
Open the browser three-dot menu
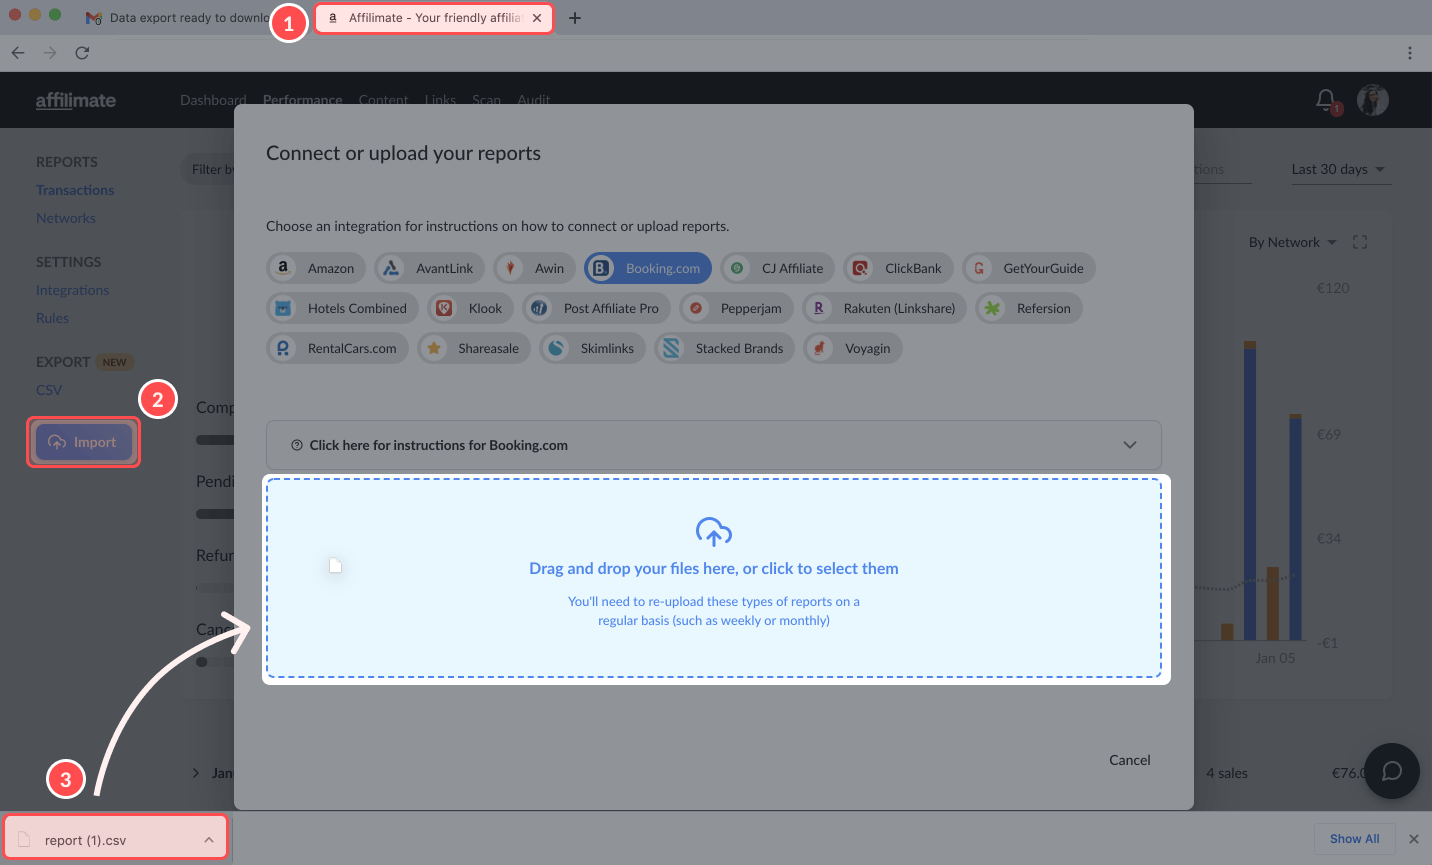tap(1410, 53)
